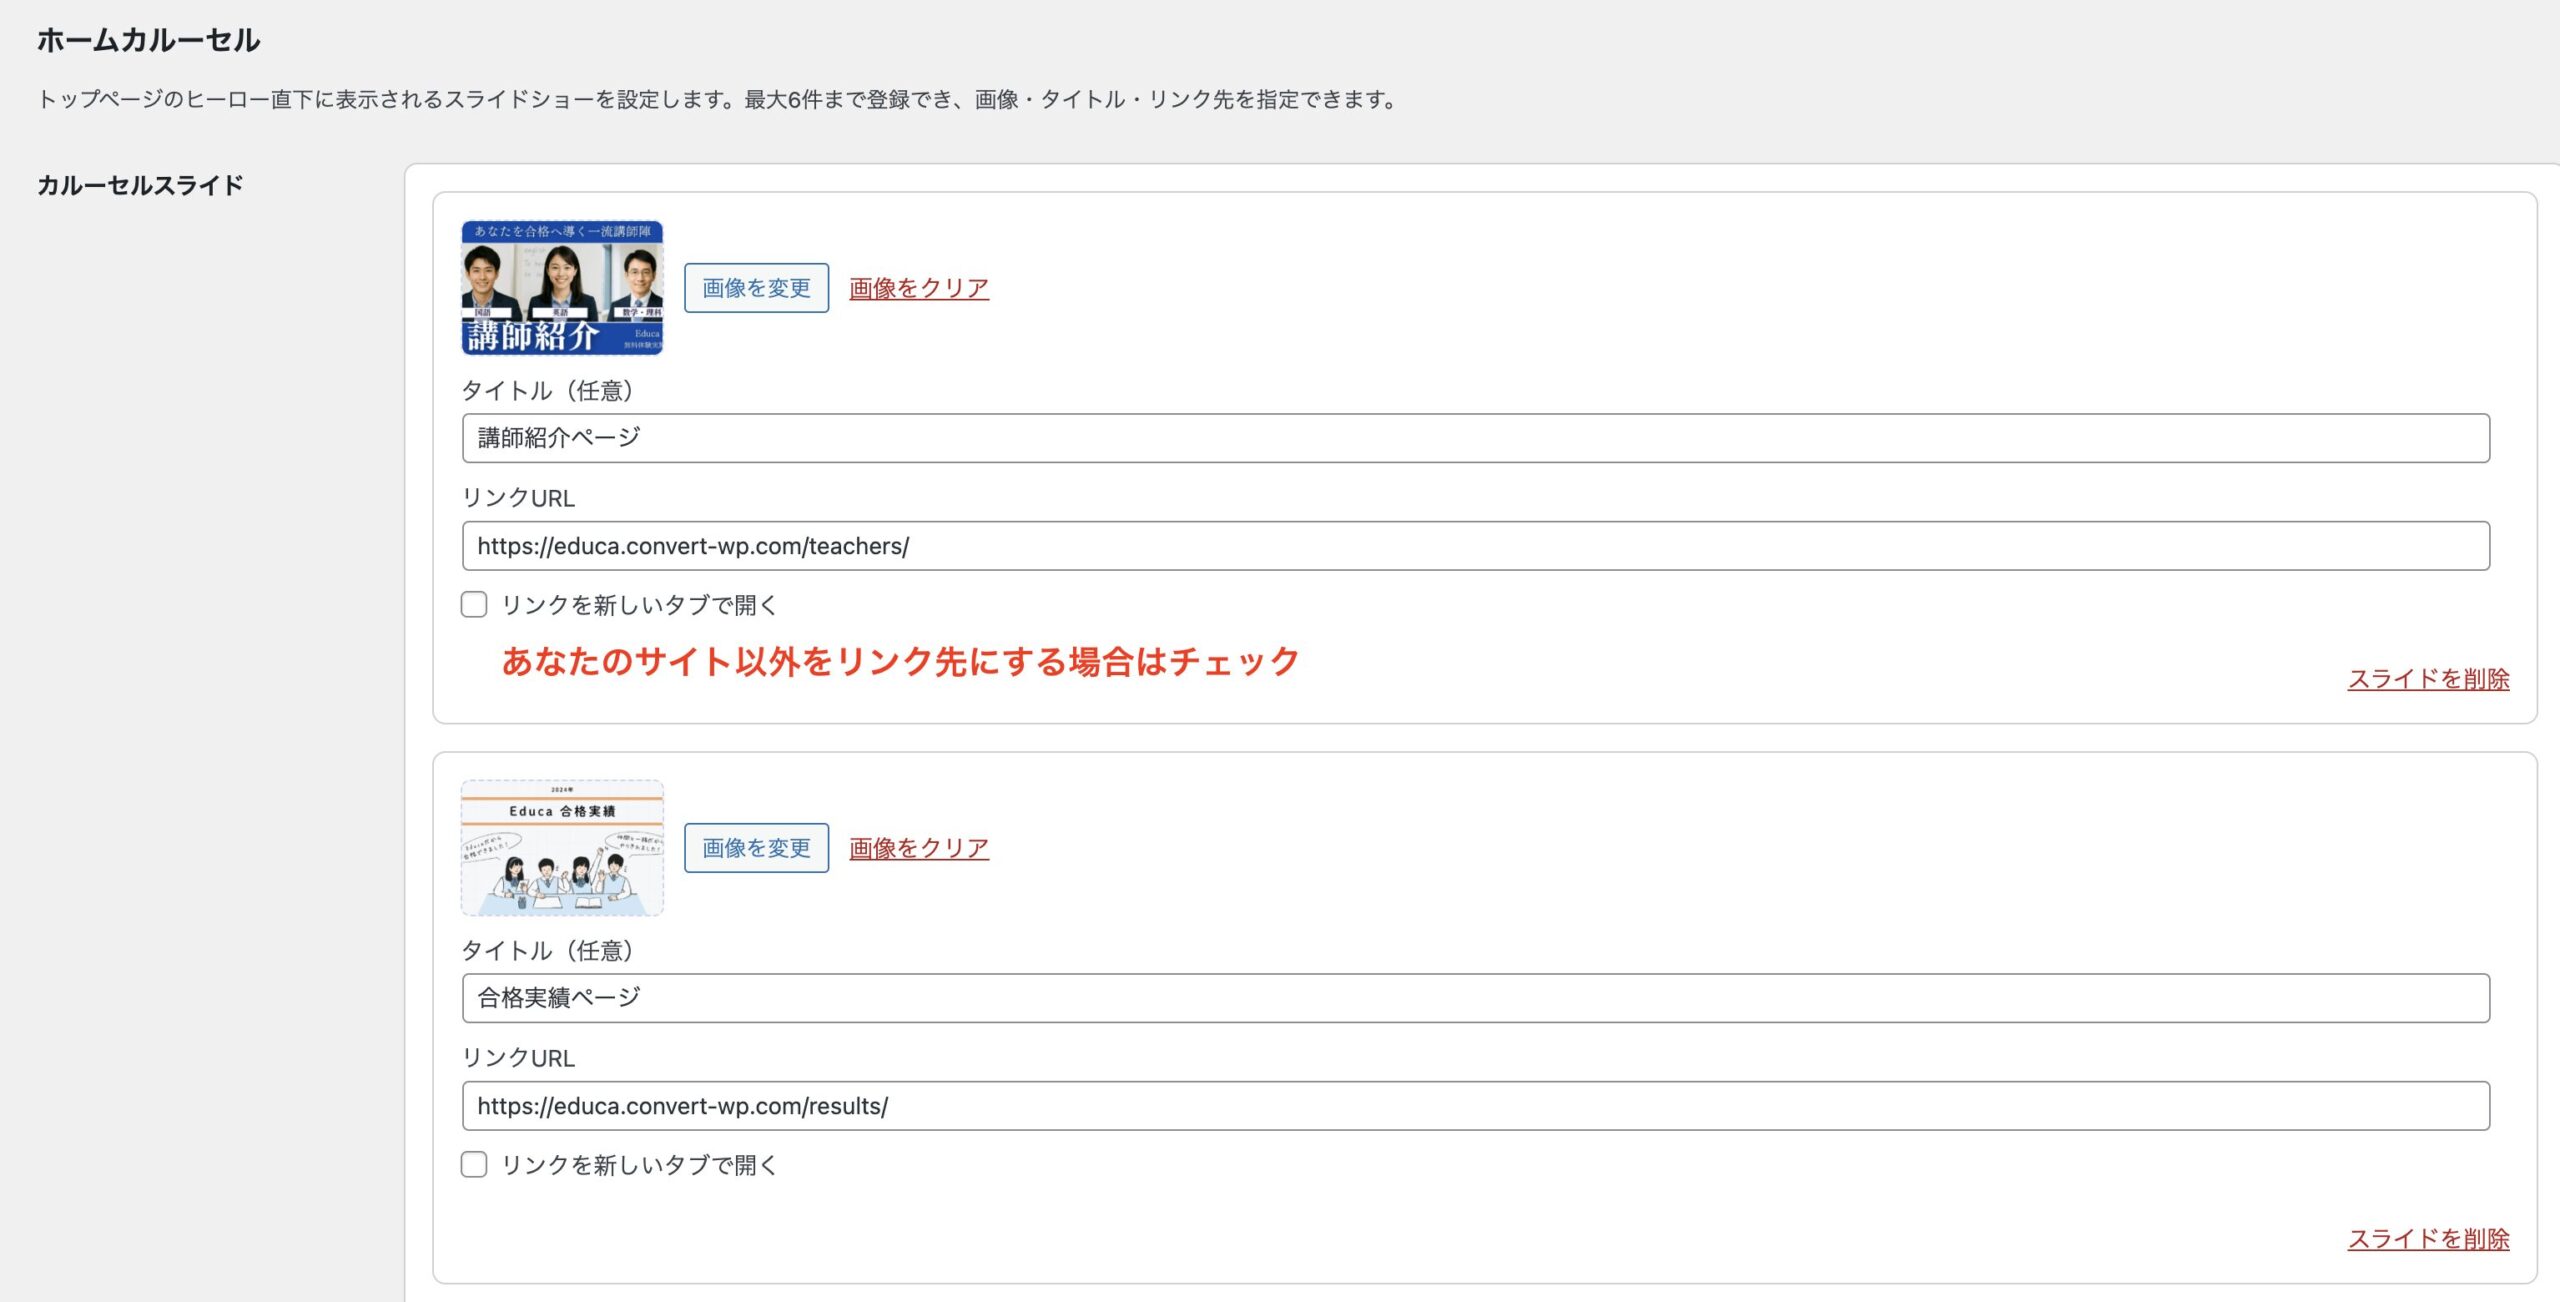The width and height of the screenshot is (2560, 1302).
Task: Enable new-tab checkbox for results link
Action: coord(474,1164)
